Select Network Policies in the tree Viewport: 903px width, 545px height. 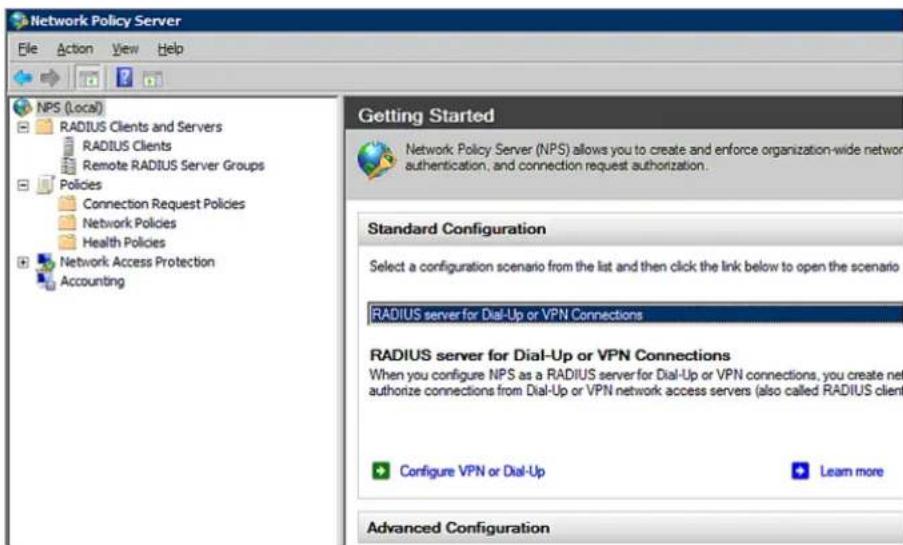point(129,223)
